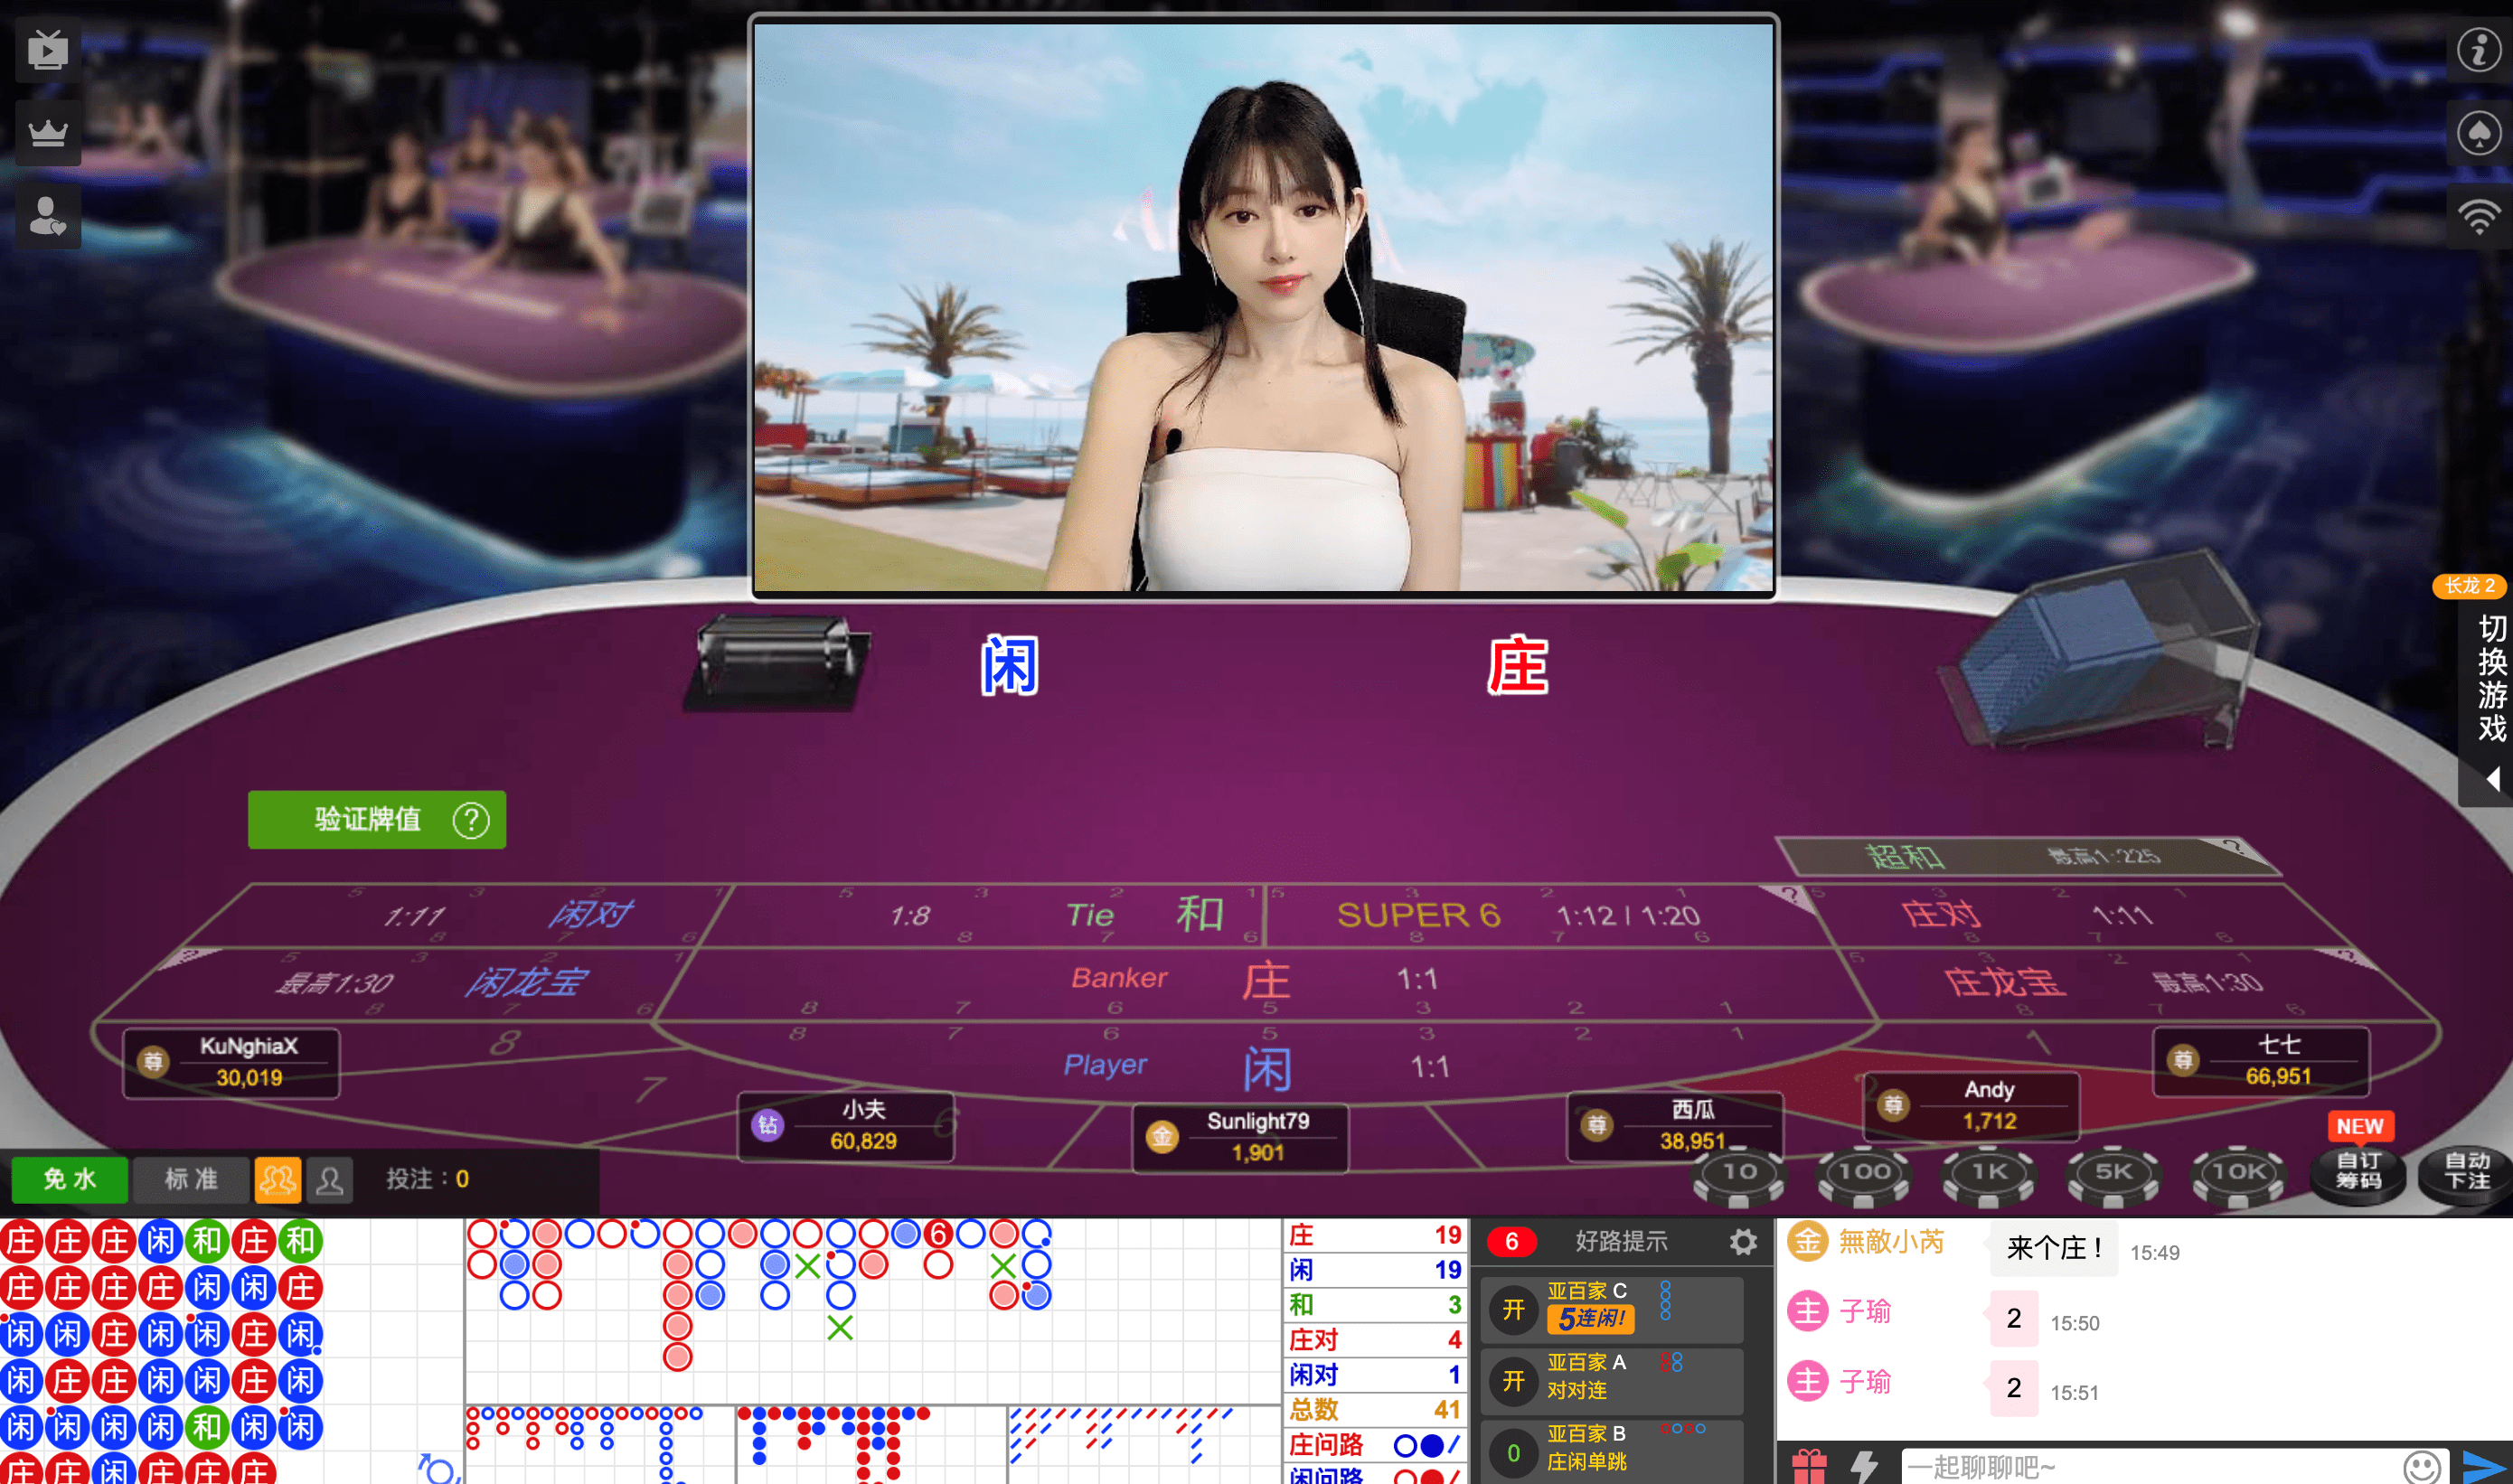The width and height of the screenshot is (2513, 1484).
Task: Open 亚百家 B table entry
Action: [1612, 1451]
